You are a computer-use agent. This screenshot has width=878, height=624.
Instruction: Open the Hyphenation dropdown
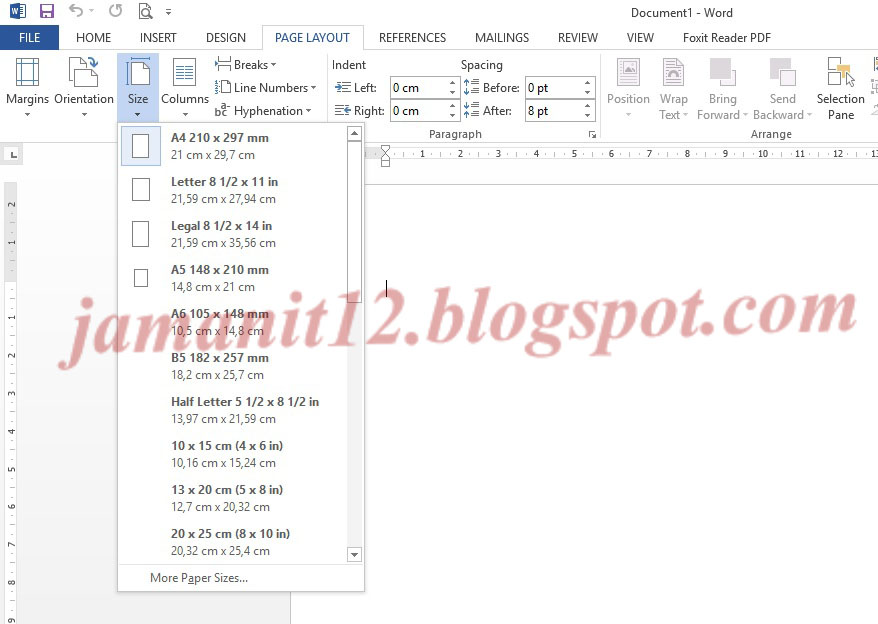(263, 110)
